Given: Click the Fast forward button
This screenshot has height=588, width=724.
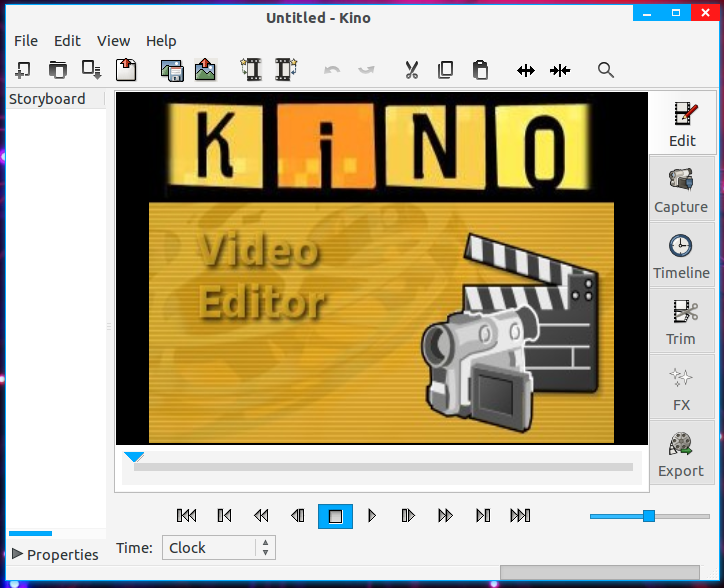Looking at the screenshot, I should click(x=445, y=515).
